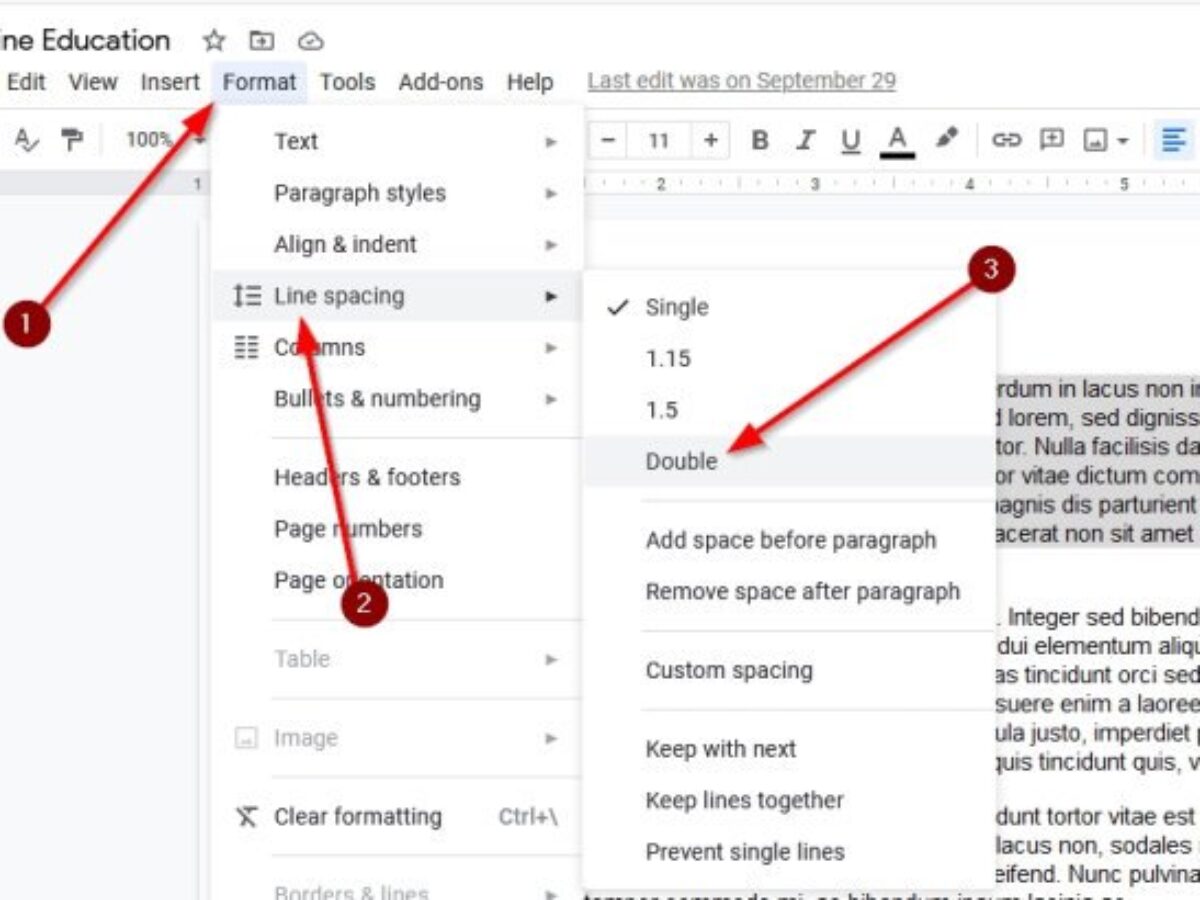Select the Paint format tool

click(x=72, y=140)
